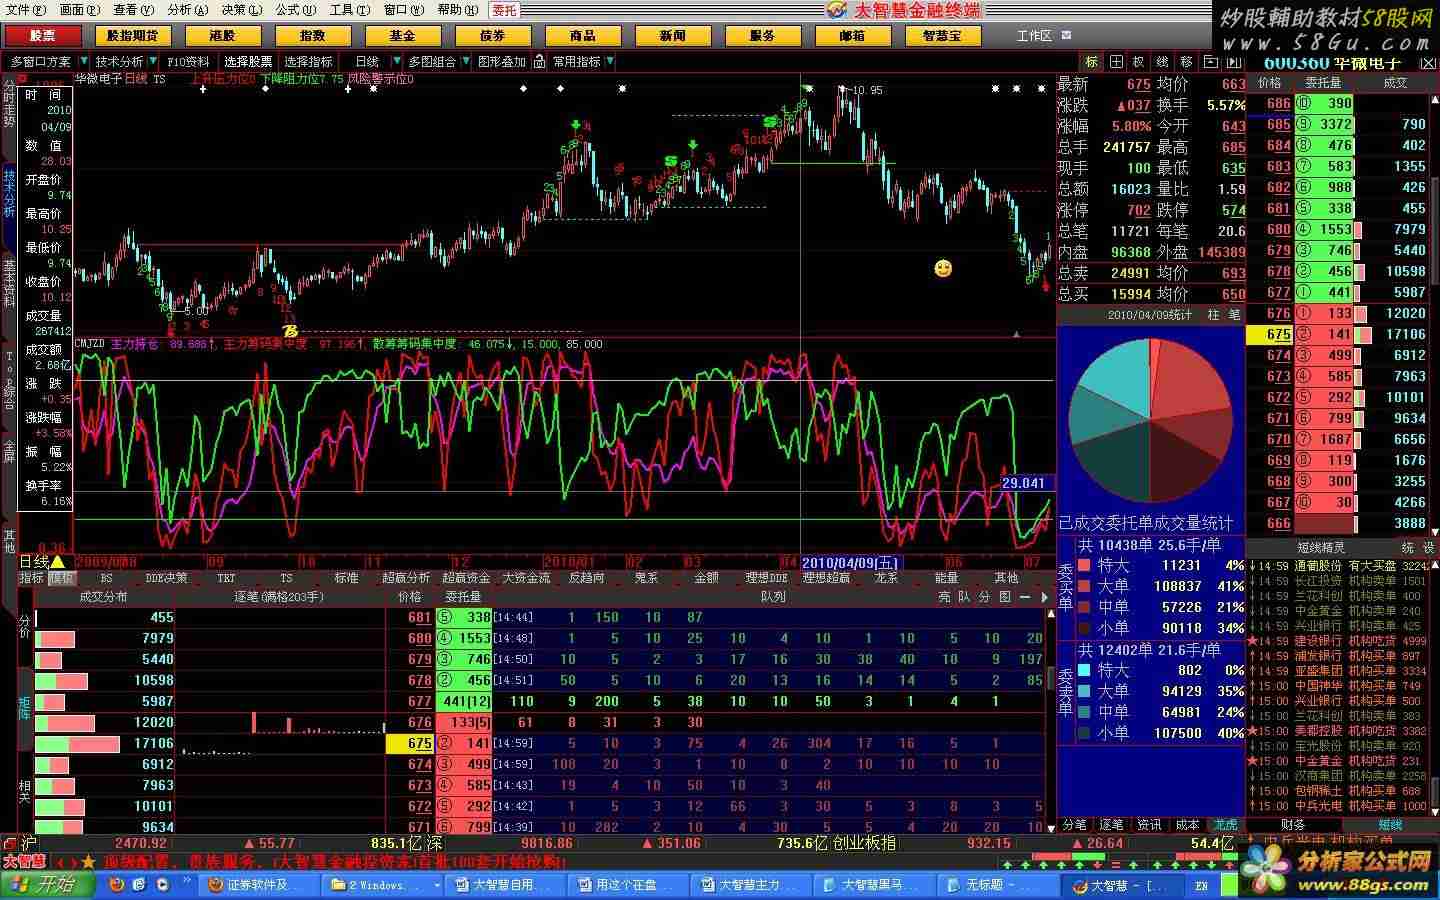1440x900 pixels.
Task: Click the 图 icon in queue header
Action: click(1005, 597)
